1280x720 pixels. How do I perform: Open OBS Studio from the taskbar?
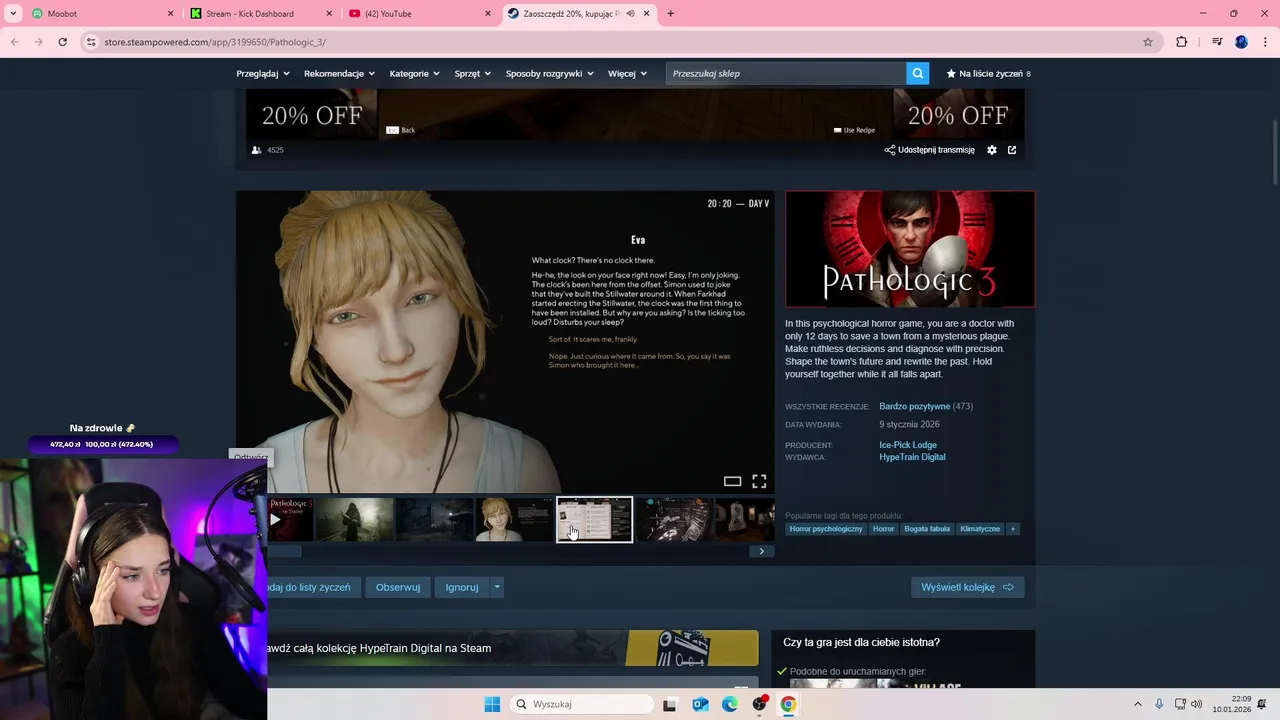[759, 704]
